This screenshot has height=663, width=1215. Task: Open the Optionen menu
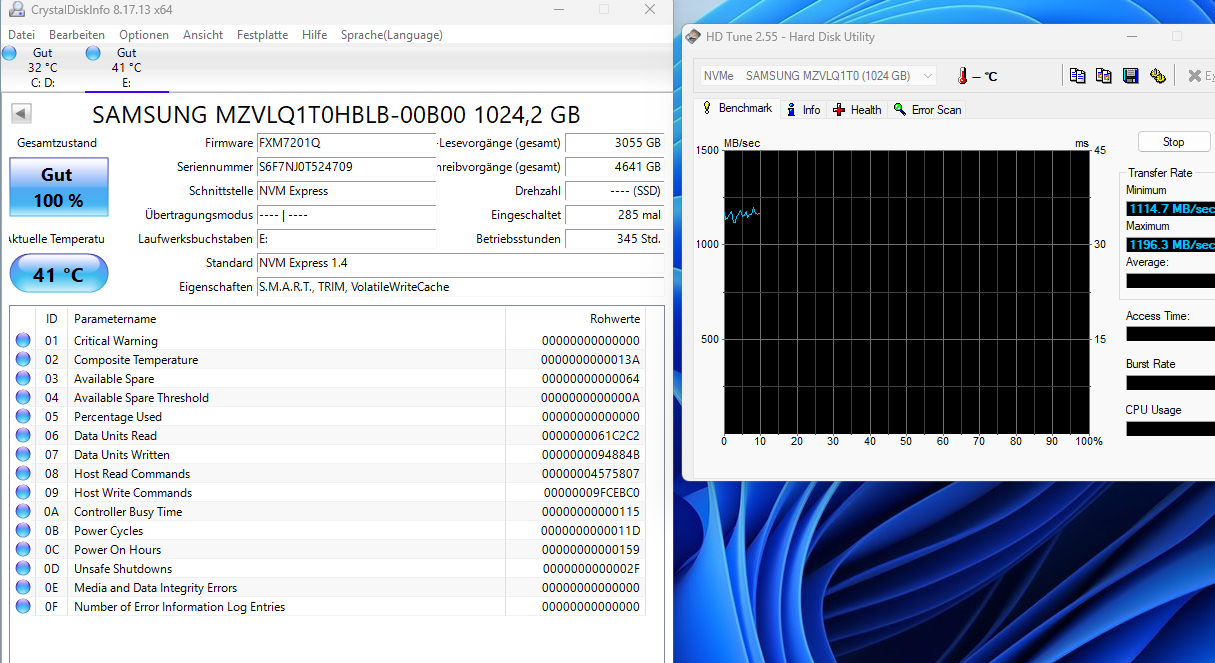[144, 35]
